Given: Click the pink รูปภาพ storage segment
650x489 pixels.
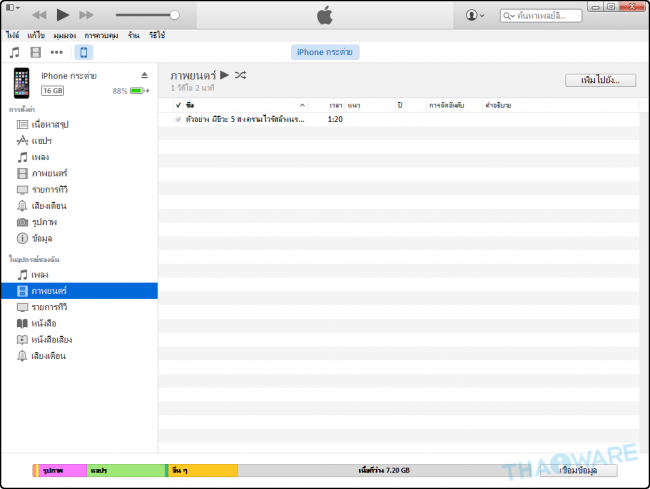Looking at the screenshot, I should (63, 470).
